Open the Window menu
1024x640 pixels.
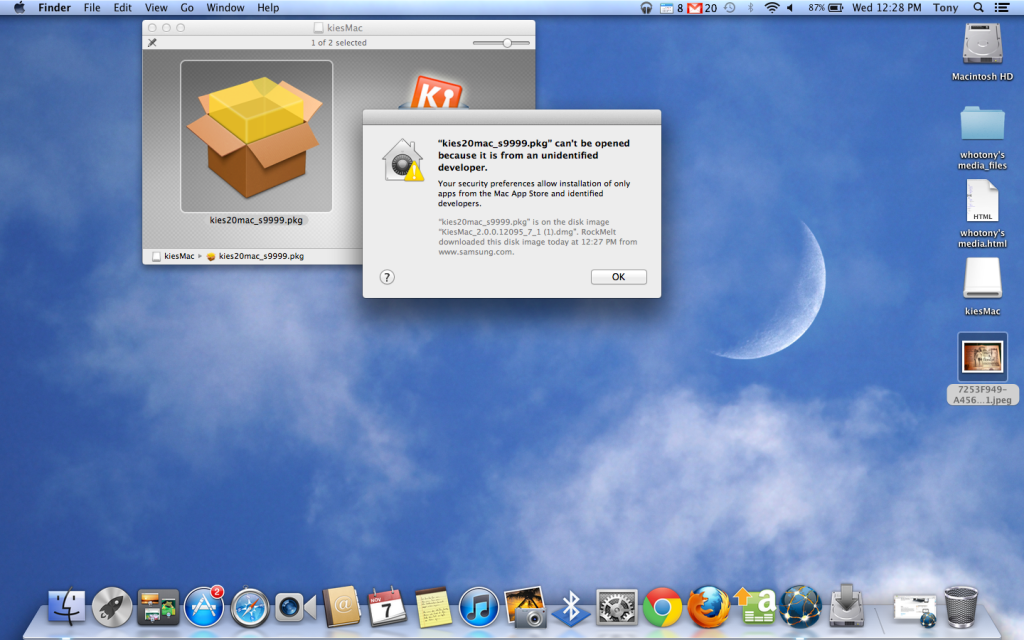[x=225, y=8]
